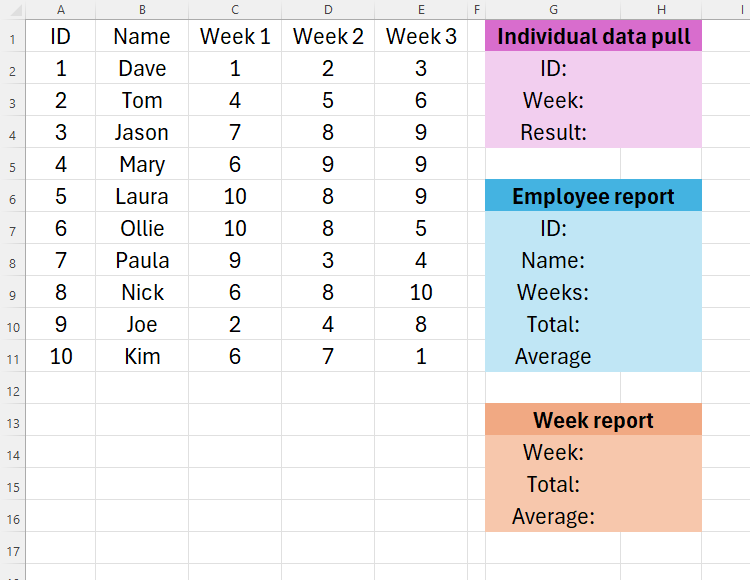Select the column H header

tap(660, 9)
